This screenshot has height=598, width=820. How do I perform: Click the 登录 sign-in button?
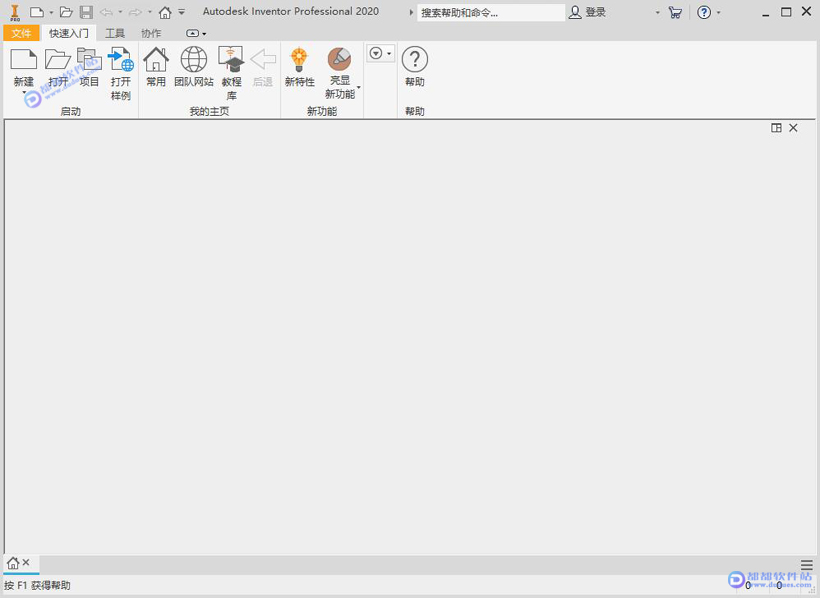(588, 13)
